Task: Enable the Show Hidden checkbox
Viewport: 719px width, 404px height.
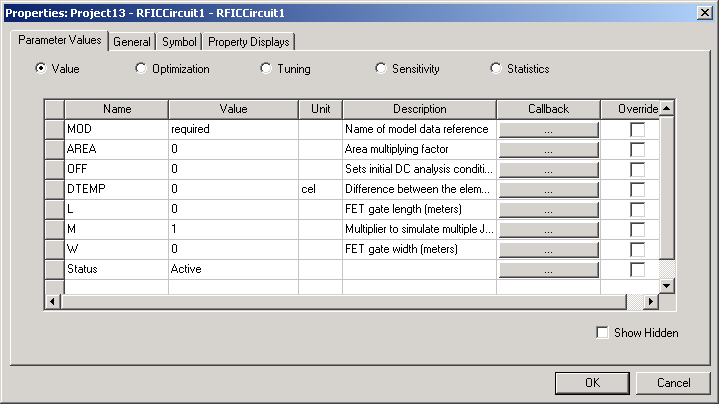Action: coord(601,333)
